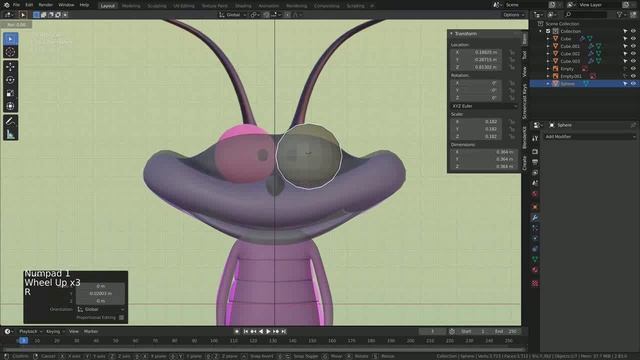The height and width of the screenshot is (360, 640).
Task: Pick the Transform tool in the left toolbar
Action: coord(11,106)
